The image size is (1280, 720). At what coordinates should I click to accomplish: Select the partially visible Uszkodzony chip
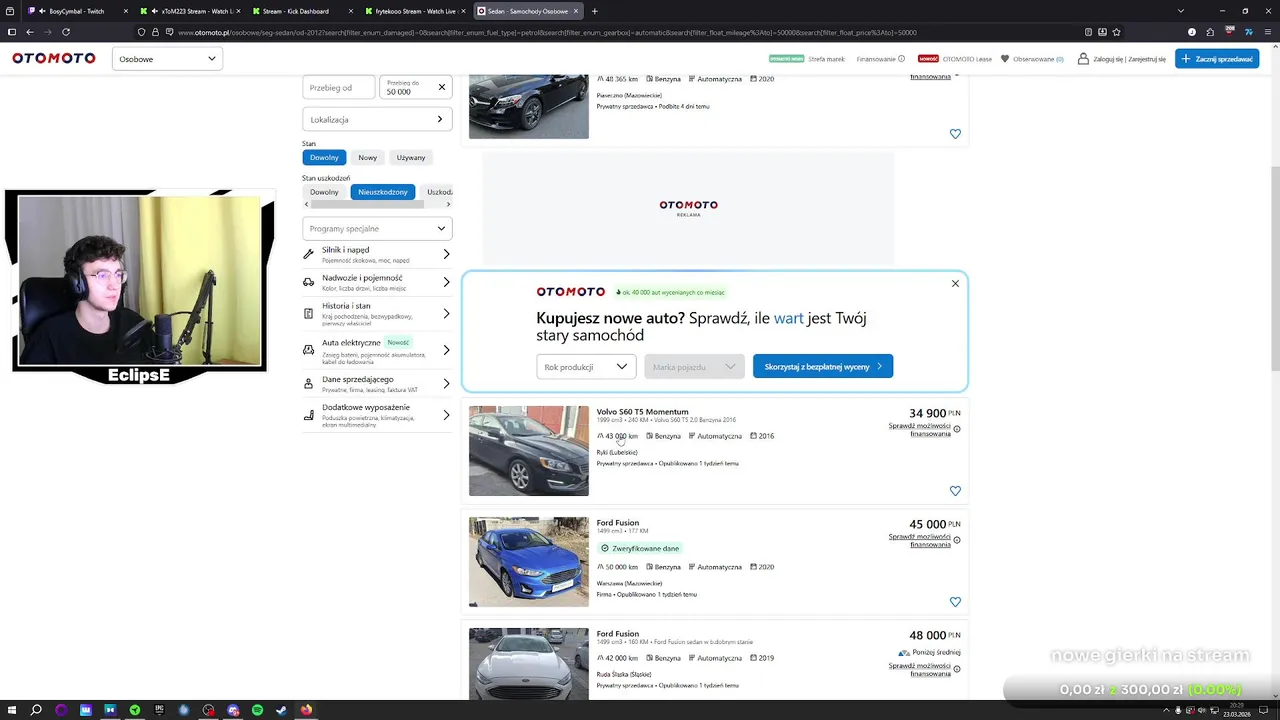pyautogui.click(x=438, y=192)
